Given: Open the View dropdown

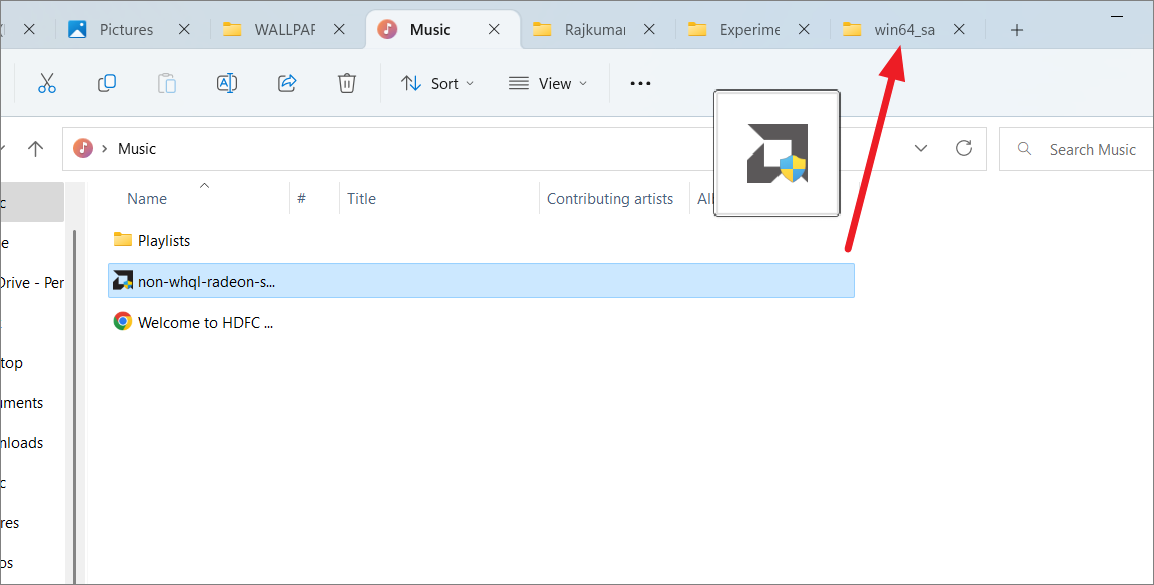Looking at the screenshot, I should point(548,83).
